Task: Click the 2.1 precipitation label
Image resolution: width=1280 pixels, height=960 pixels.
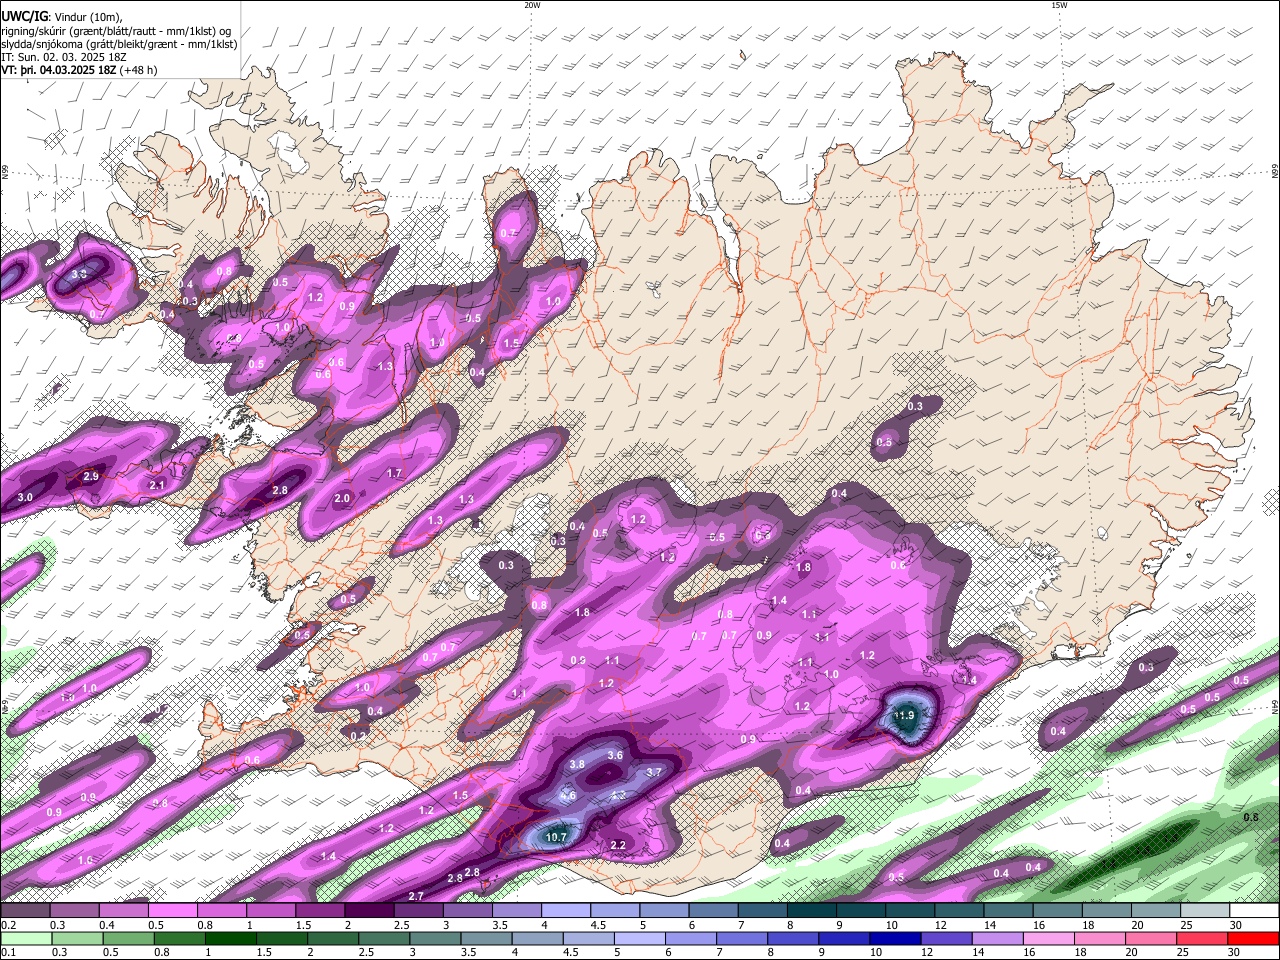Action: pos(157,486)
